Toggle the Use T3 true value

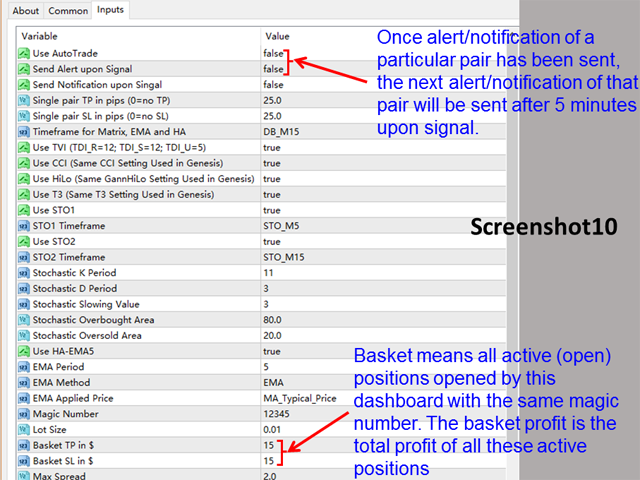tap(271, 195)
